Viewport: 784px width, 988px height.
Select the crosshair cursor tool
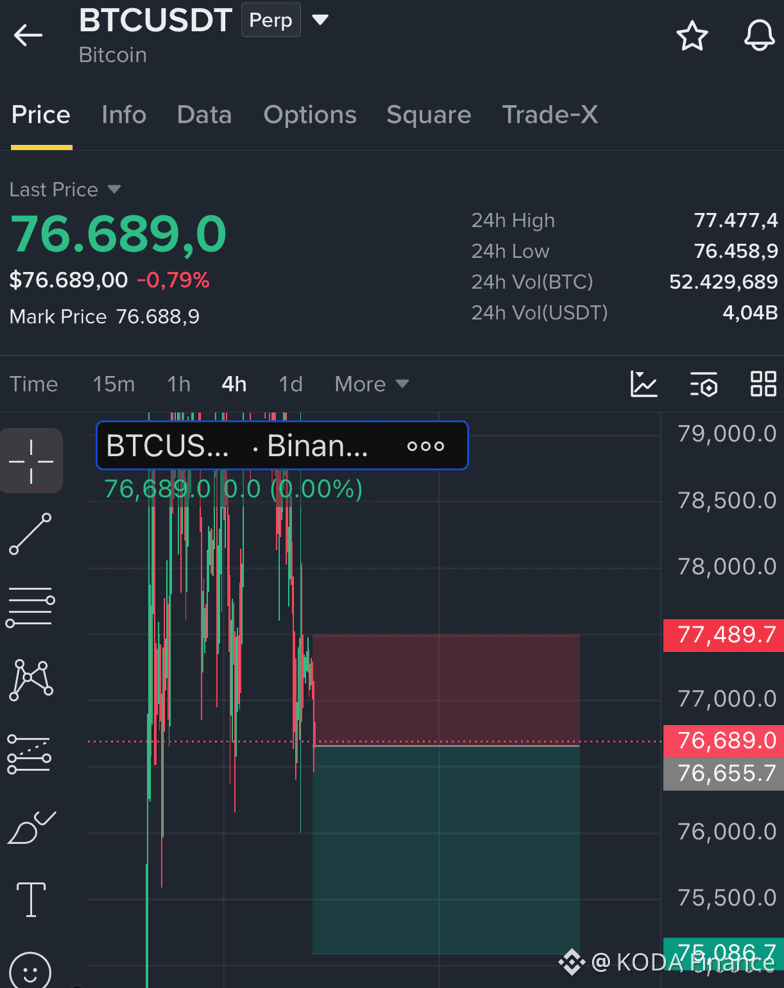(31, 461)
